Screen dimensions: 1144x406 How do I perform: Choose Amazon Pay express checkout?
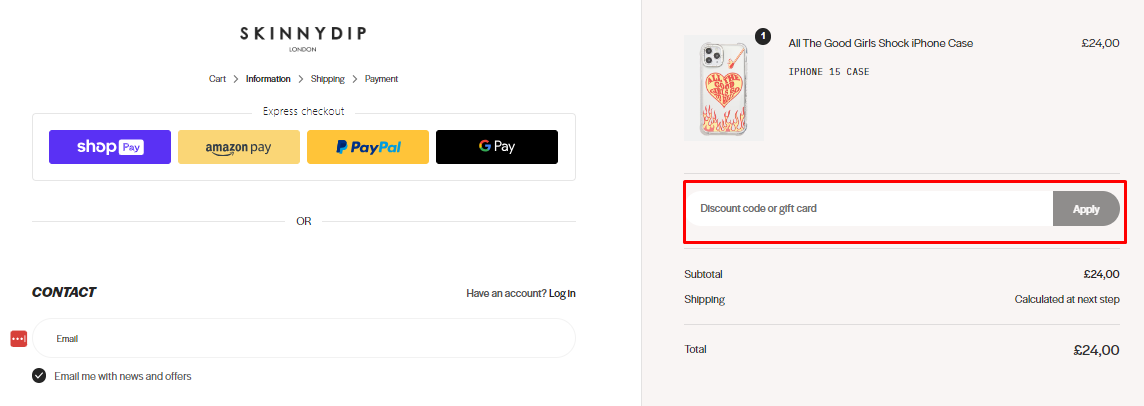(239, 147)
